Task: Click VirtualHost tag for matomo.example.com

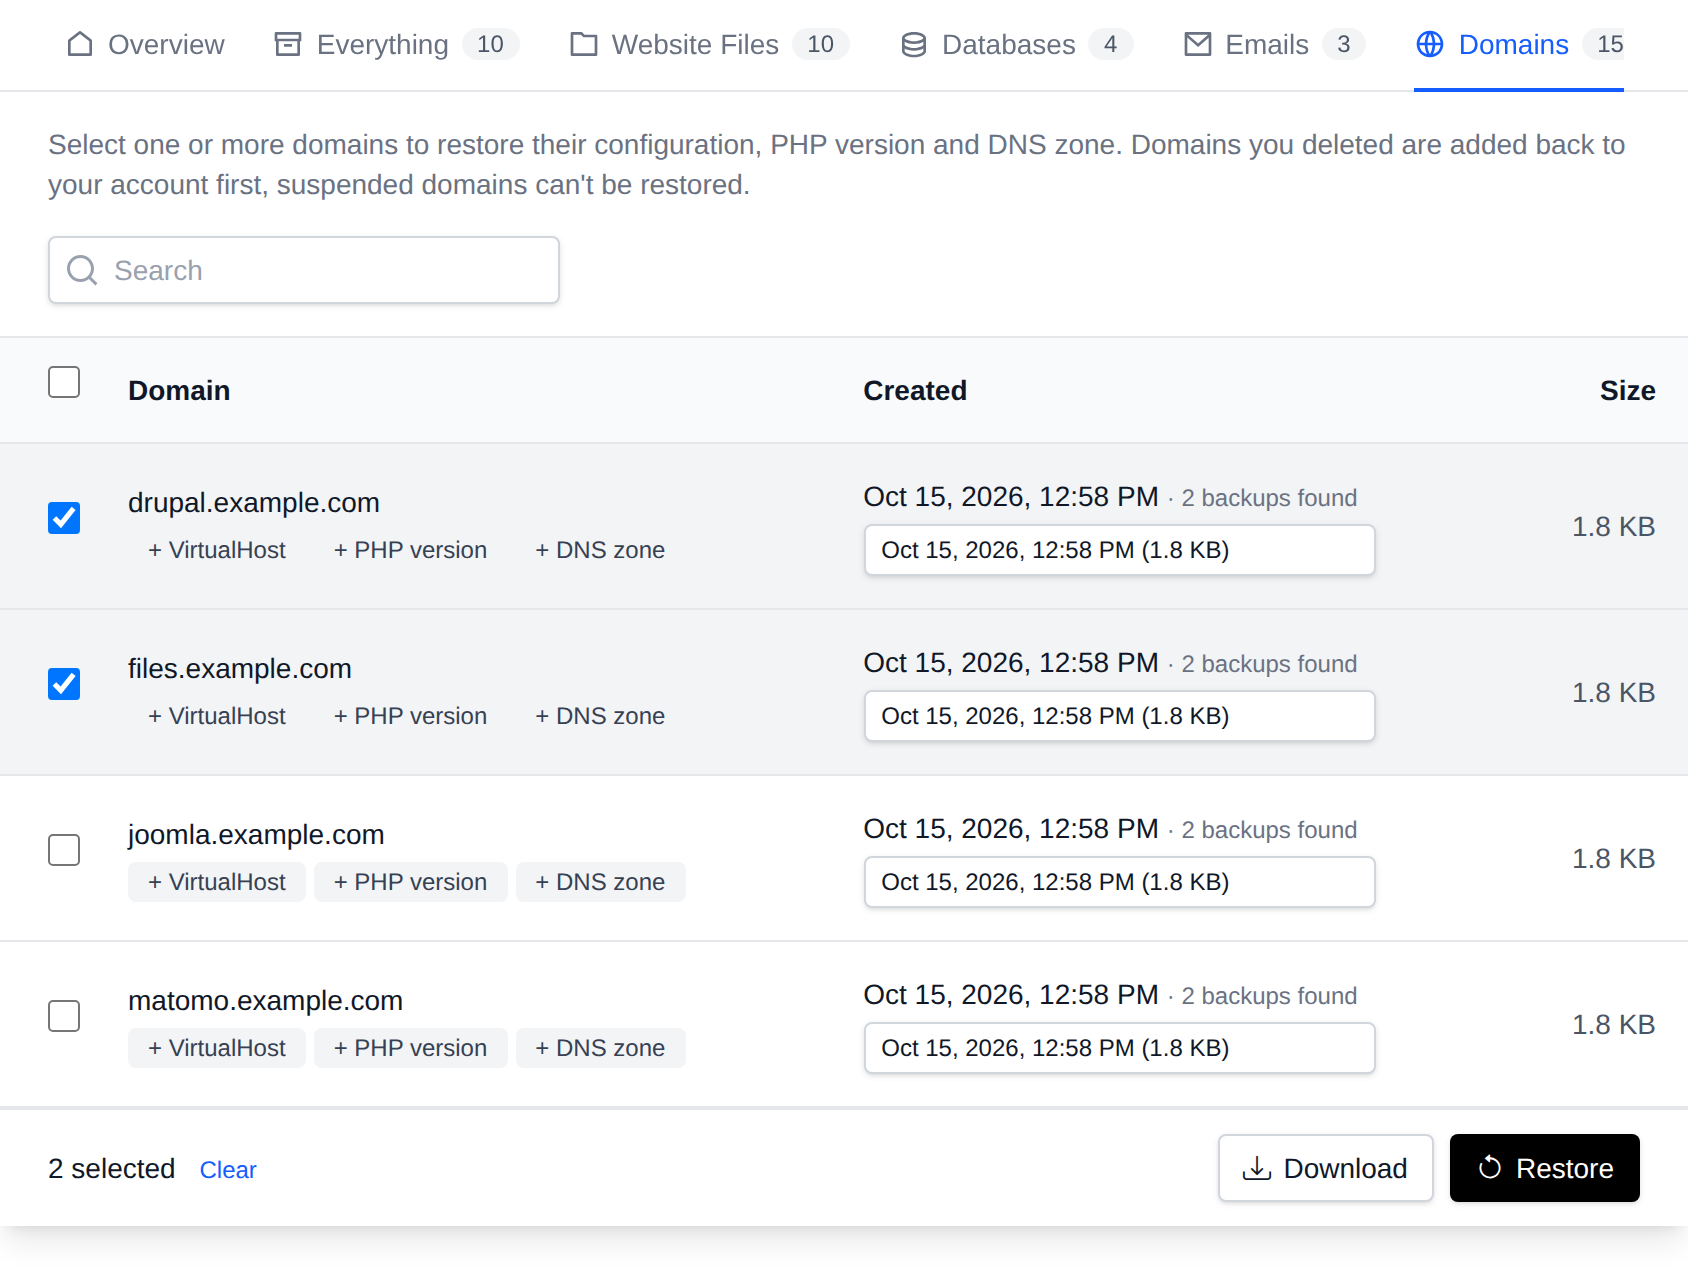Action: pos(217,1048)
